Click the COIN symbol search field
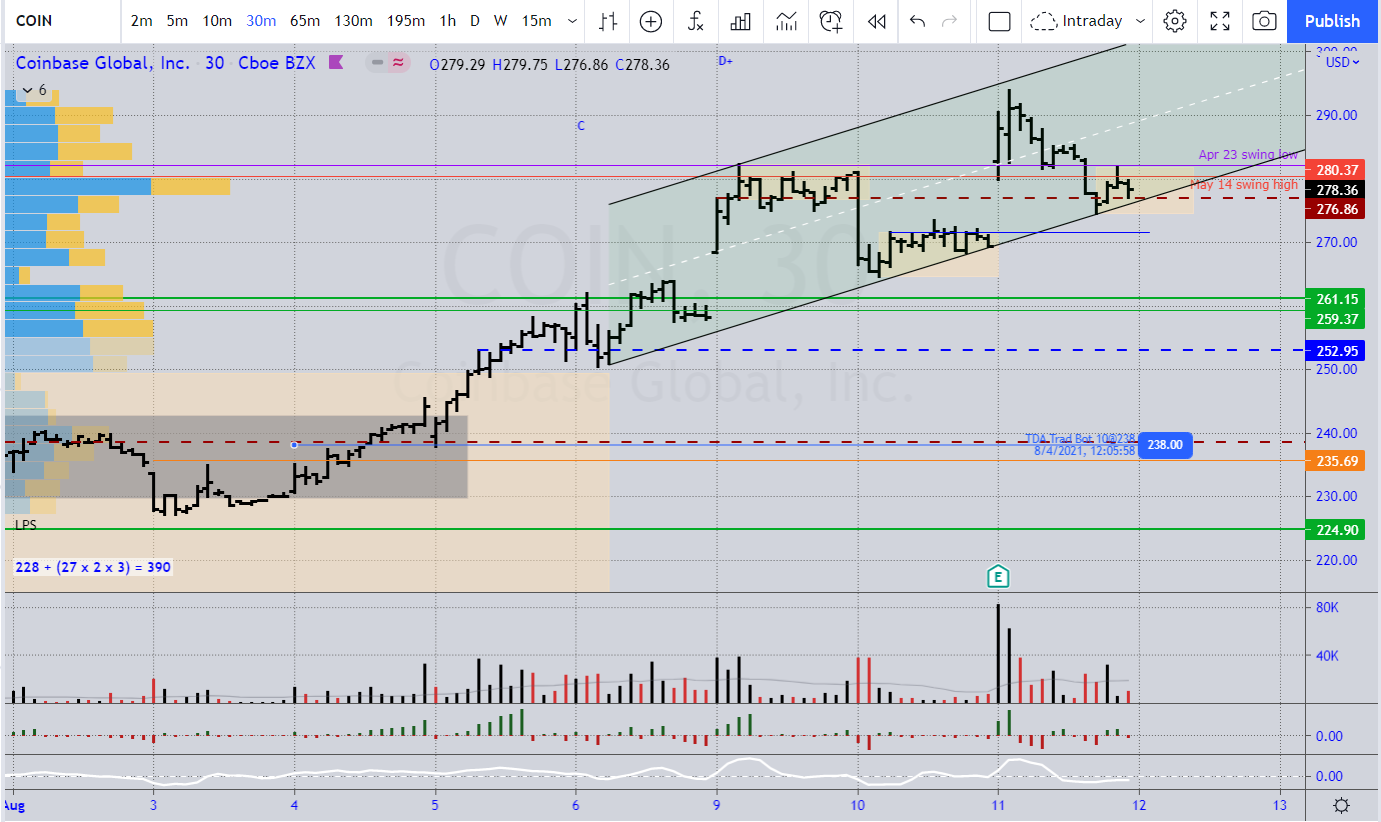 coord(60,21)
